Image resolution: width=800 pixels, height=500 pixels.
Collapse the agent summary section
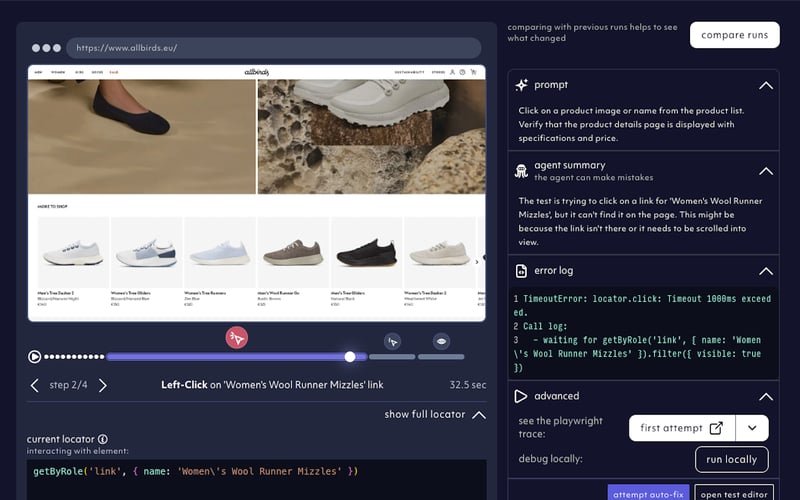[x=766, y=171]
